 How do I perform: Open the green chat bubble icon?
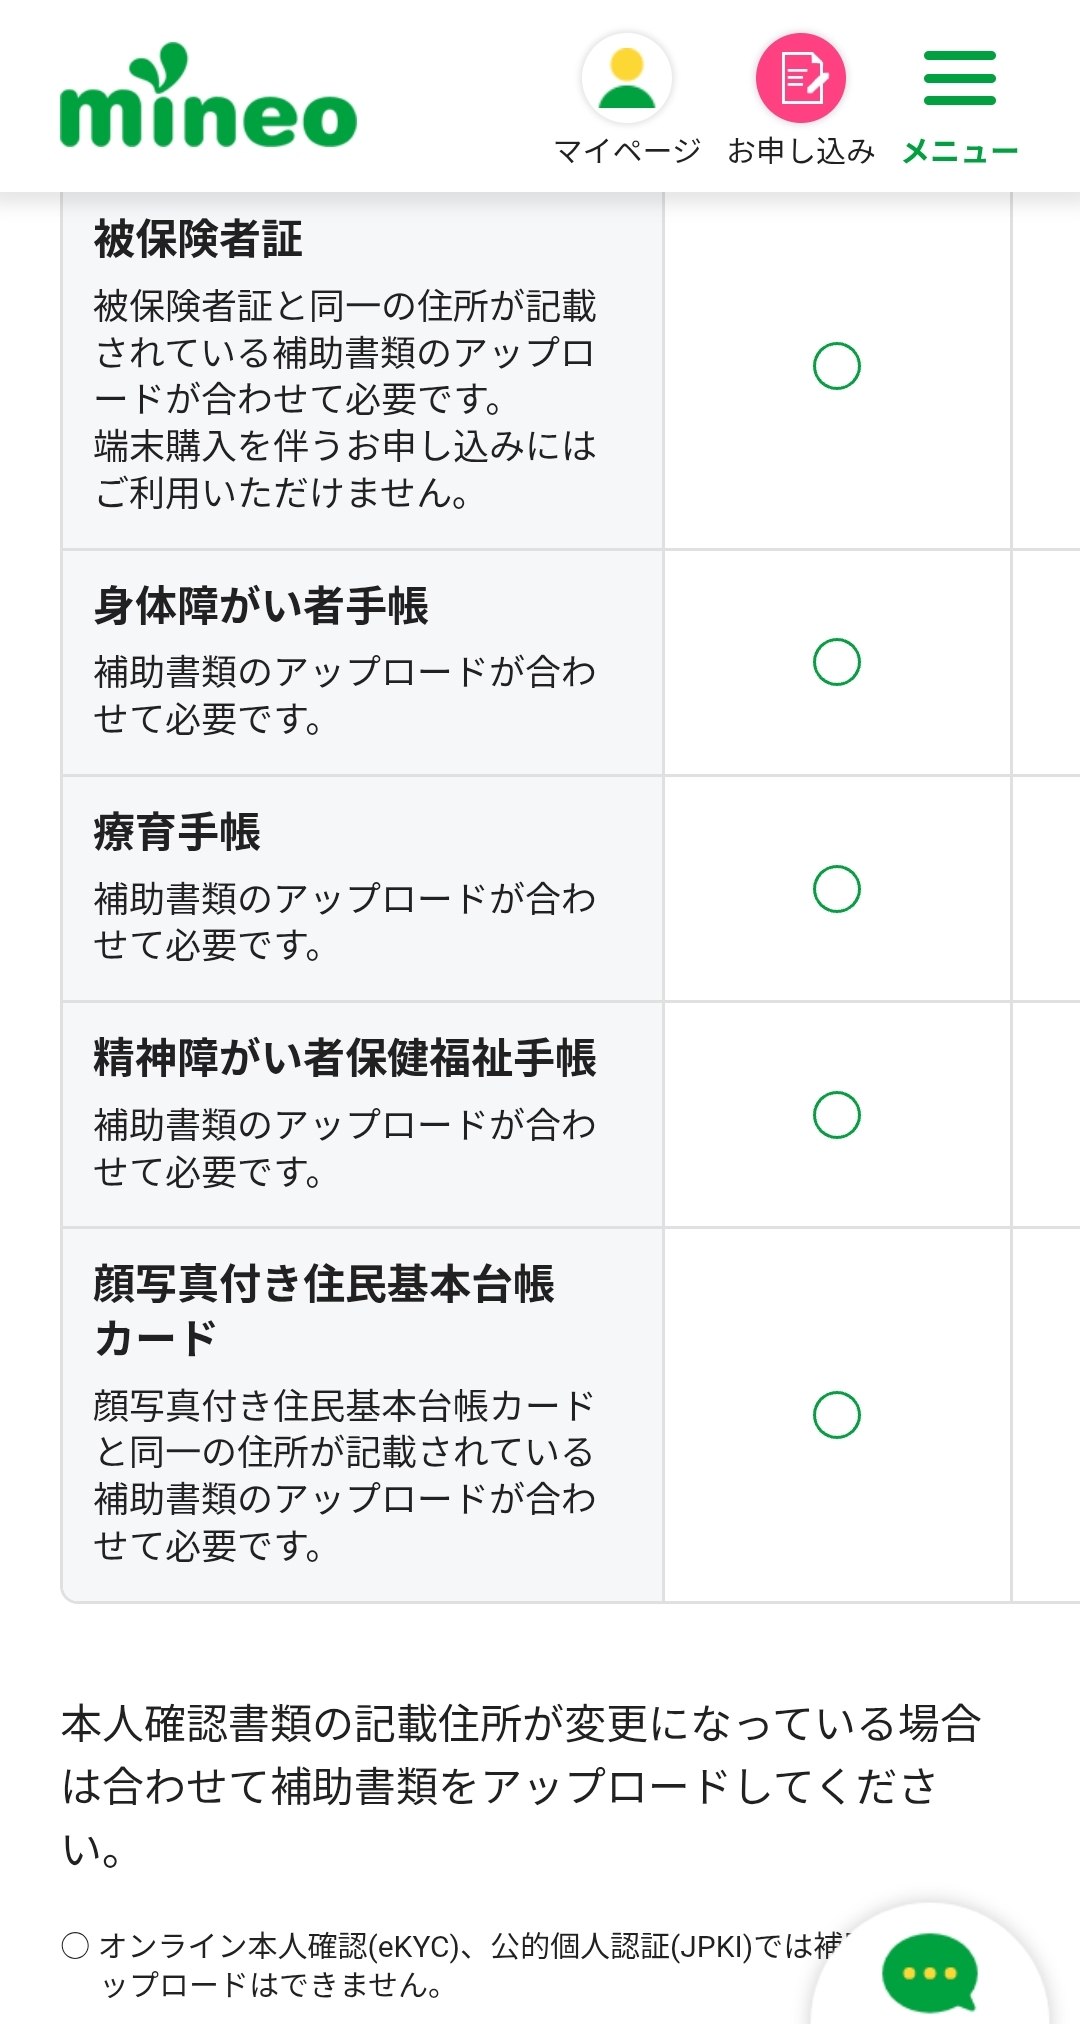pyautogui.click(x=928, y=1973)
